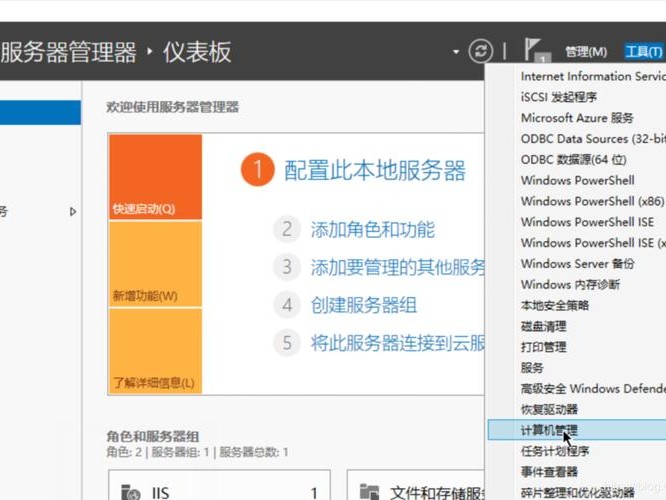Select the 了解详细信息(L) tile
This screenshot has width=666, height=500.
[x=155, y=351]
